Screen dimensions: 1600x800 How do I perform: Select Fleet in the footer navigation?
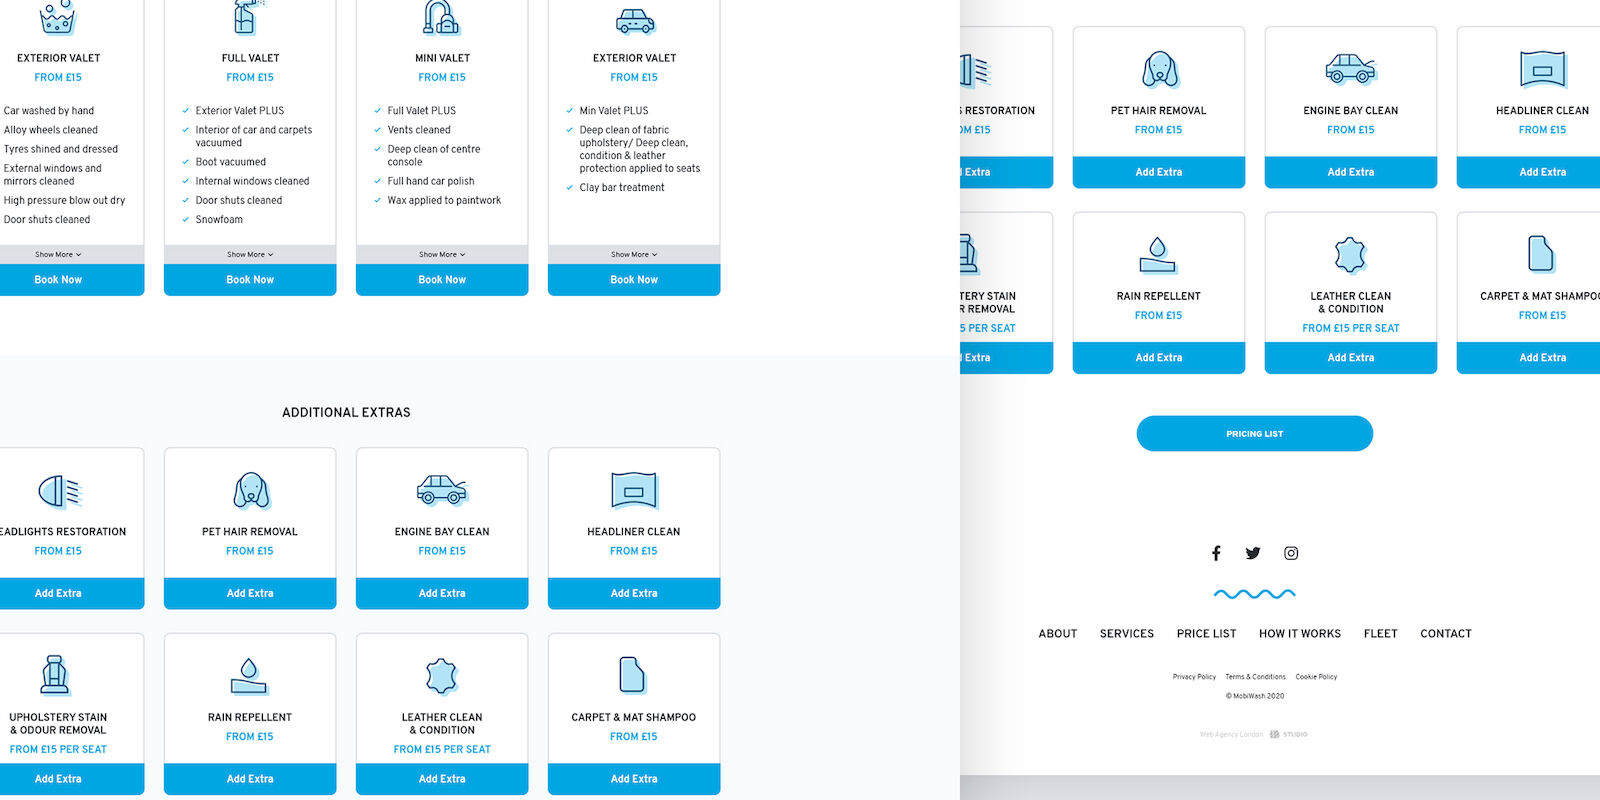click(1380, 634)
